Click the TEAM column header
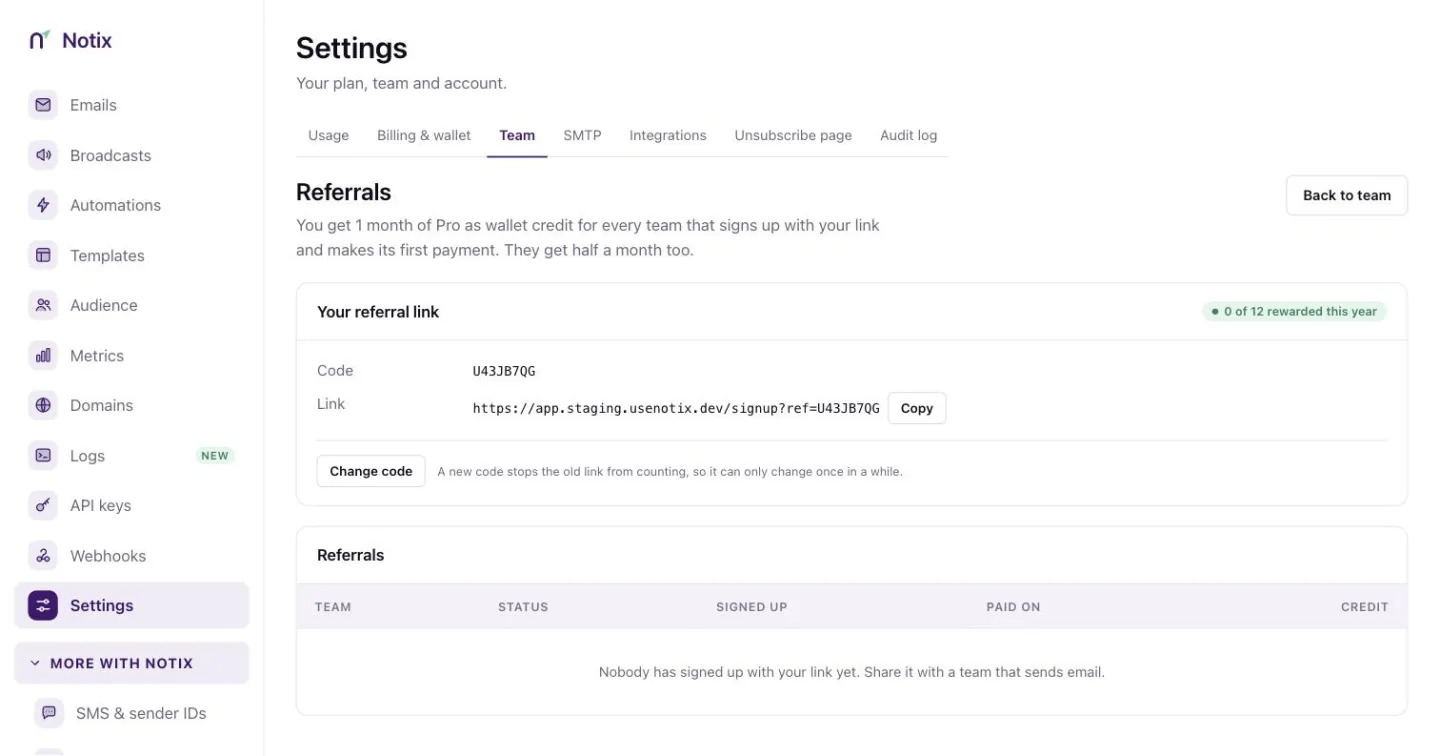 (333, 607)
